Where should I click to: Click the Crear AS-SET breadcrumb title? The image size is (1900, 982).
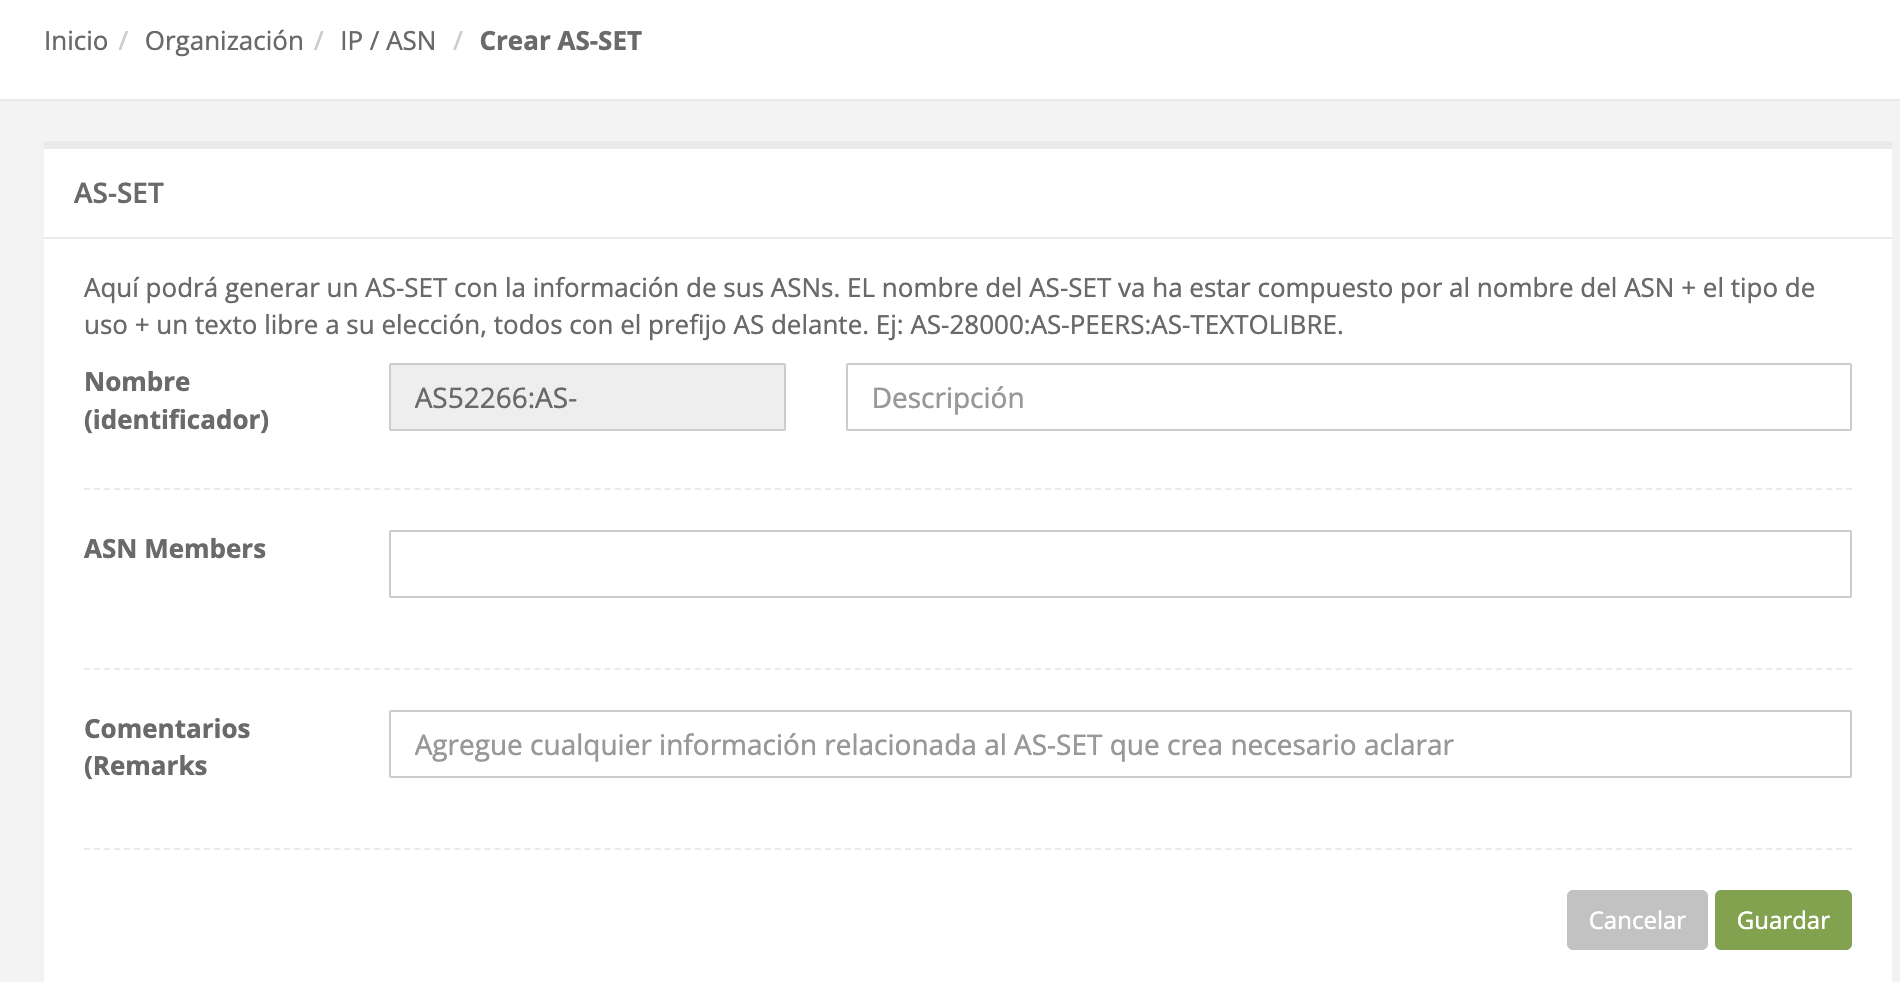(560, 41)
